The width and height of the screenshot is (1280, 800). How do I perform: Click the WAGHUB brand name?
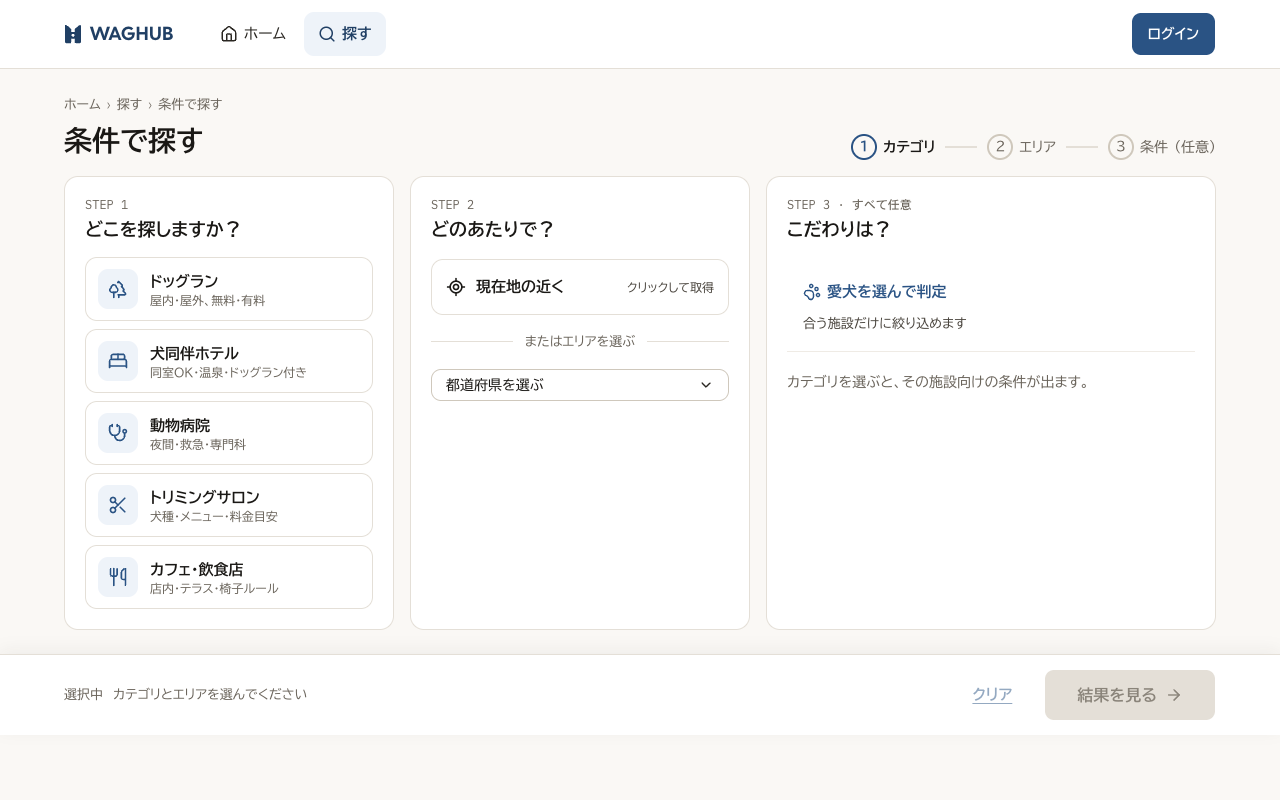(x=131, y=34)
